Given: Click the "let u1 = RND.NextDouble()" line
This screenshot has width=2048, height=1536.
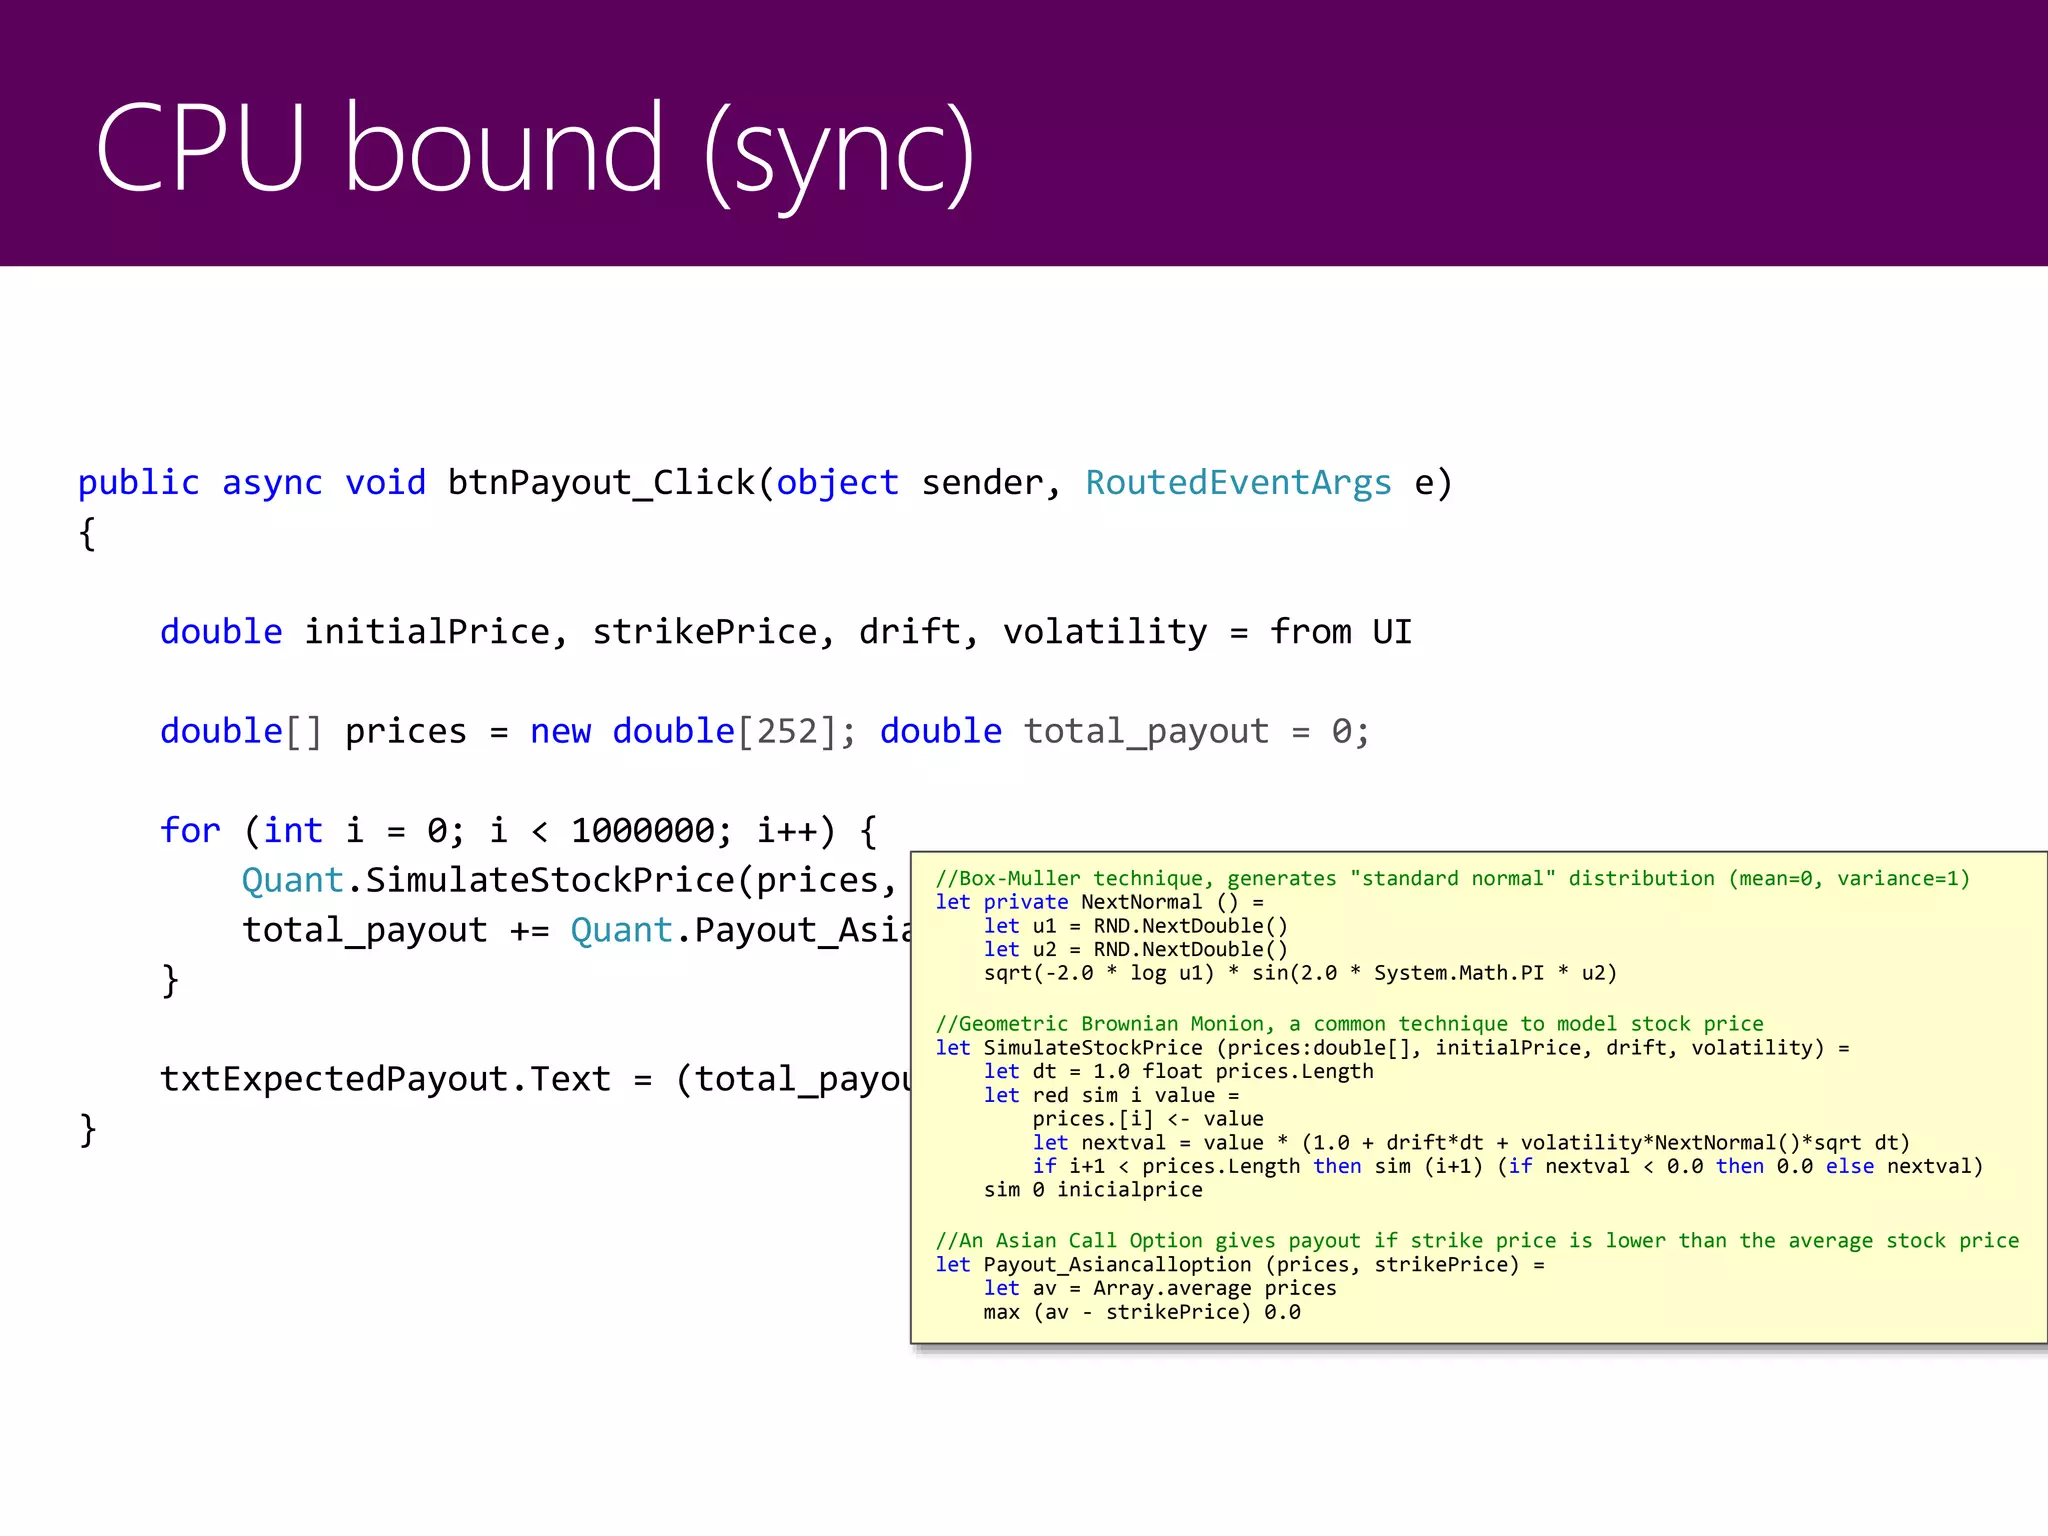Looking at the screenshot, I should click(x=1136, y=926).
